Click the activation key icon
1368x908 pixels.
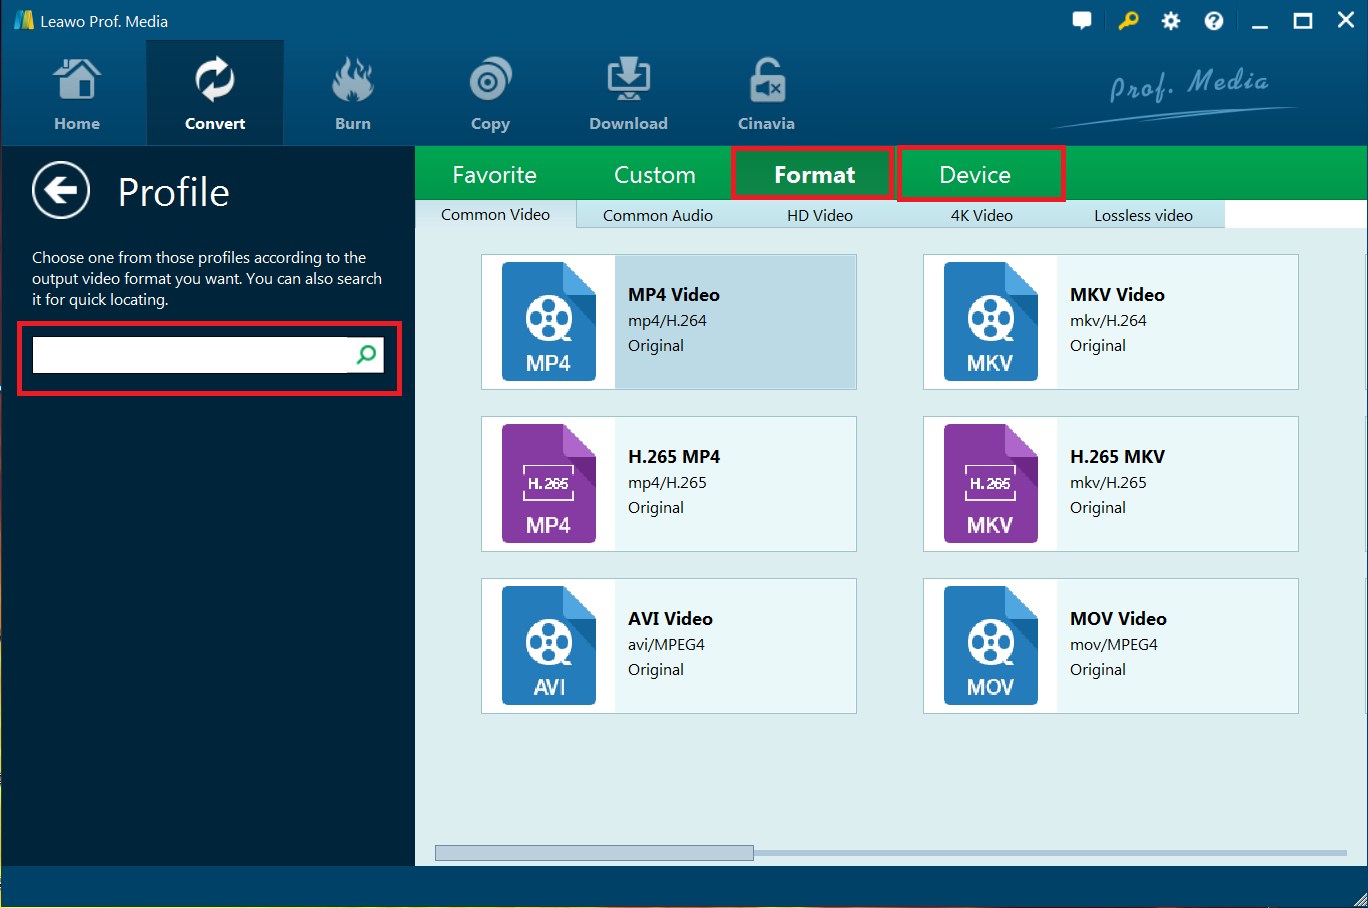1127,20
